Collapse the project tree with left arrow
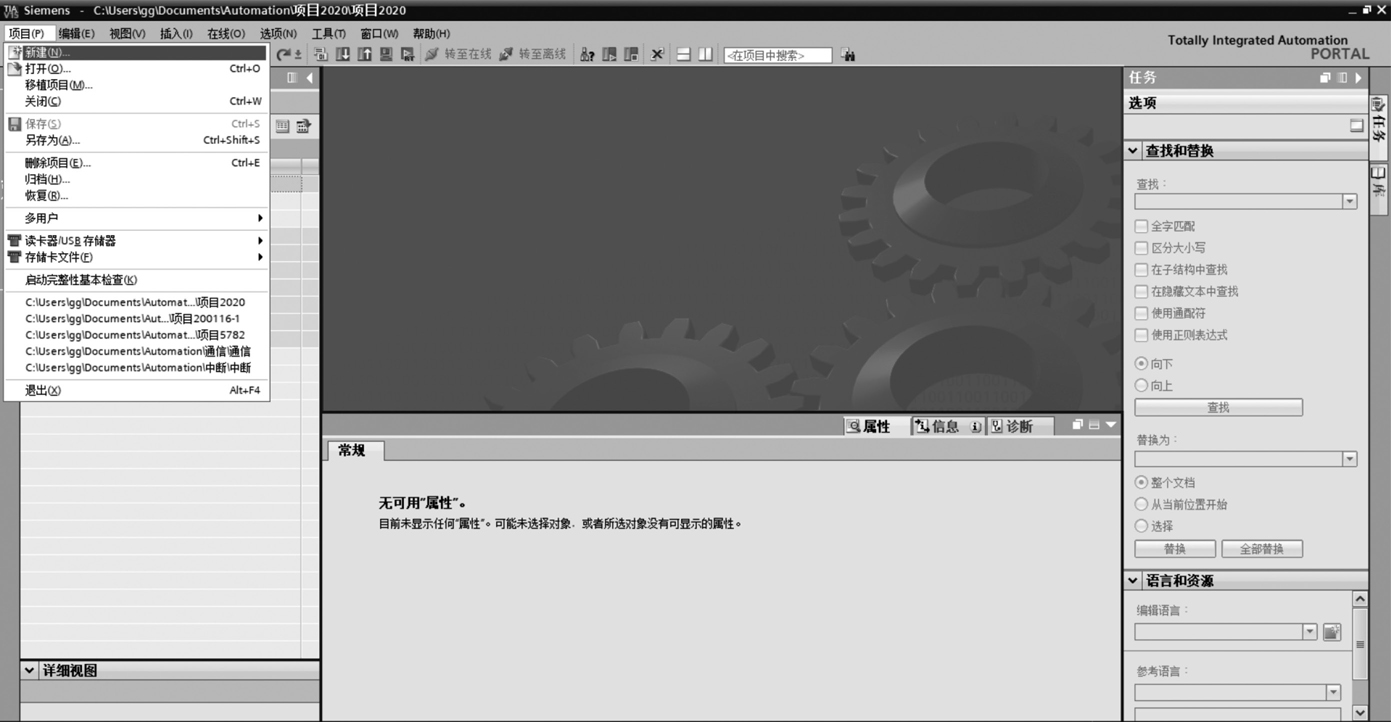1391x722 pixels. click(x=309, y=78)
